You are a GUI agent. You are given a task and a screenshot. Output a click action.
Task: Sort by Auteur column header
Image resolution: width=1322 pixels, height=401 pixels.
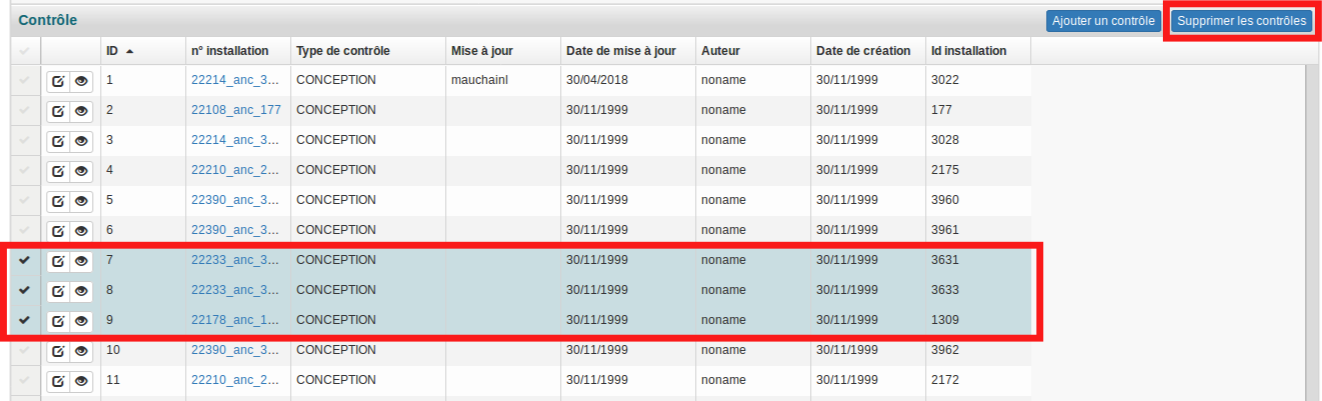pyautogui.click(x=753, y=50)
